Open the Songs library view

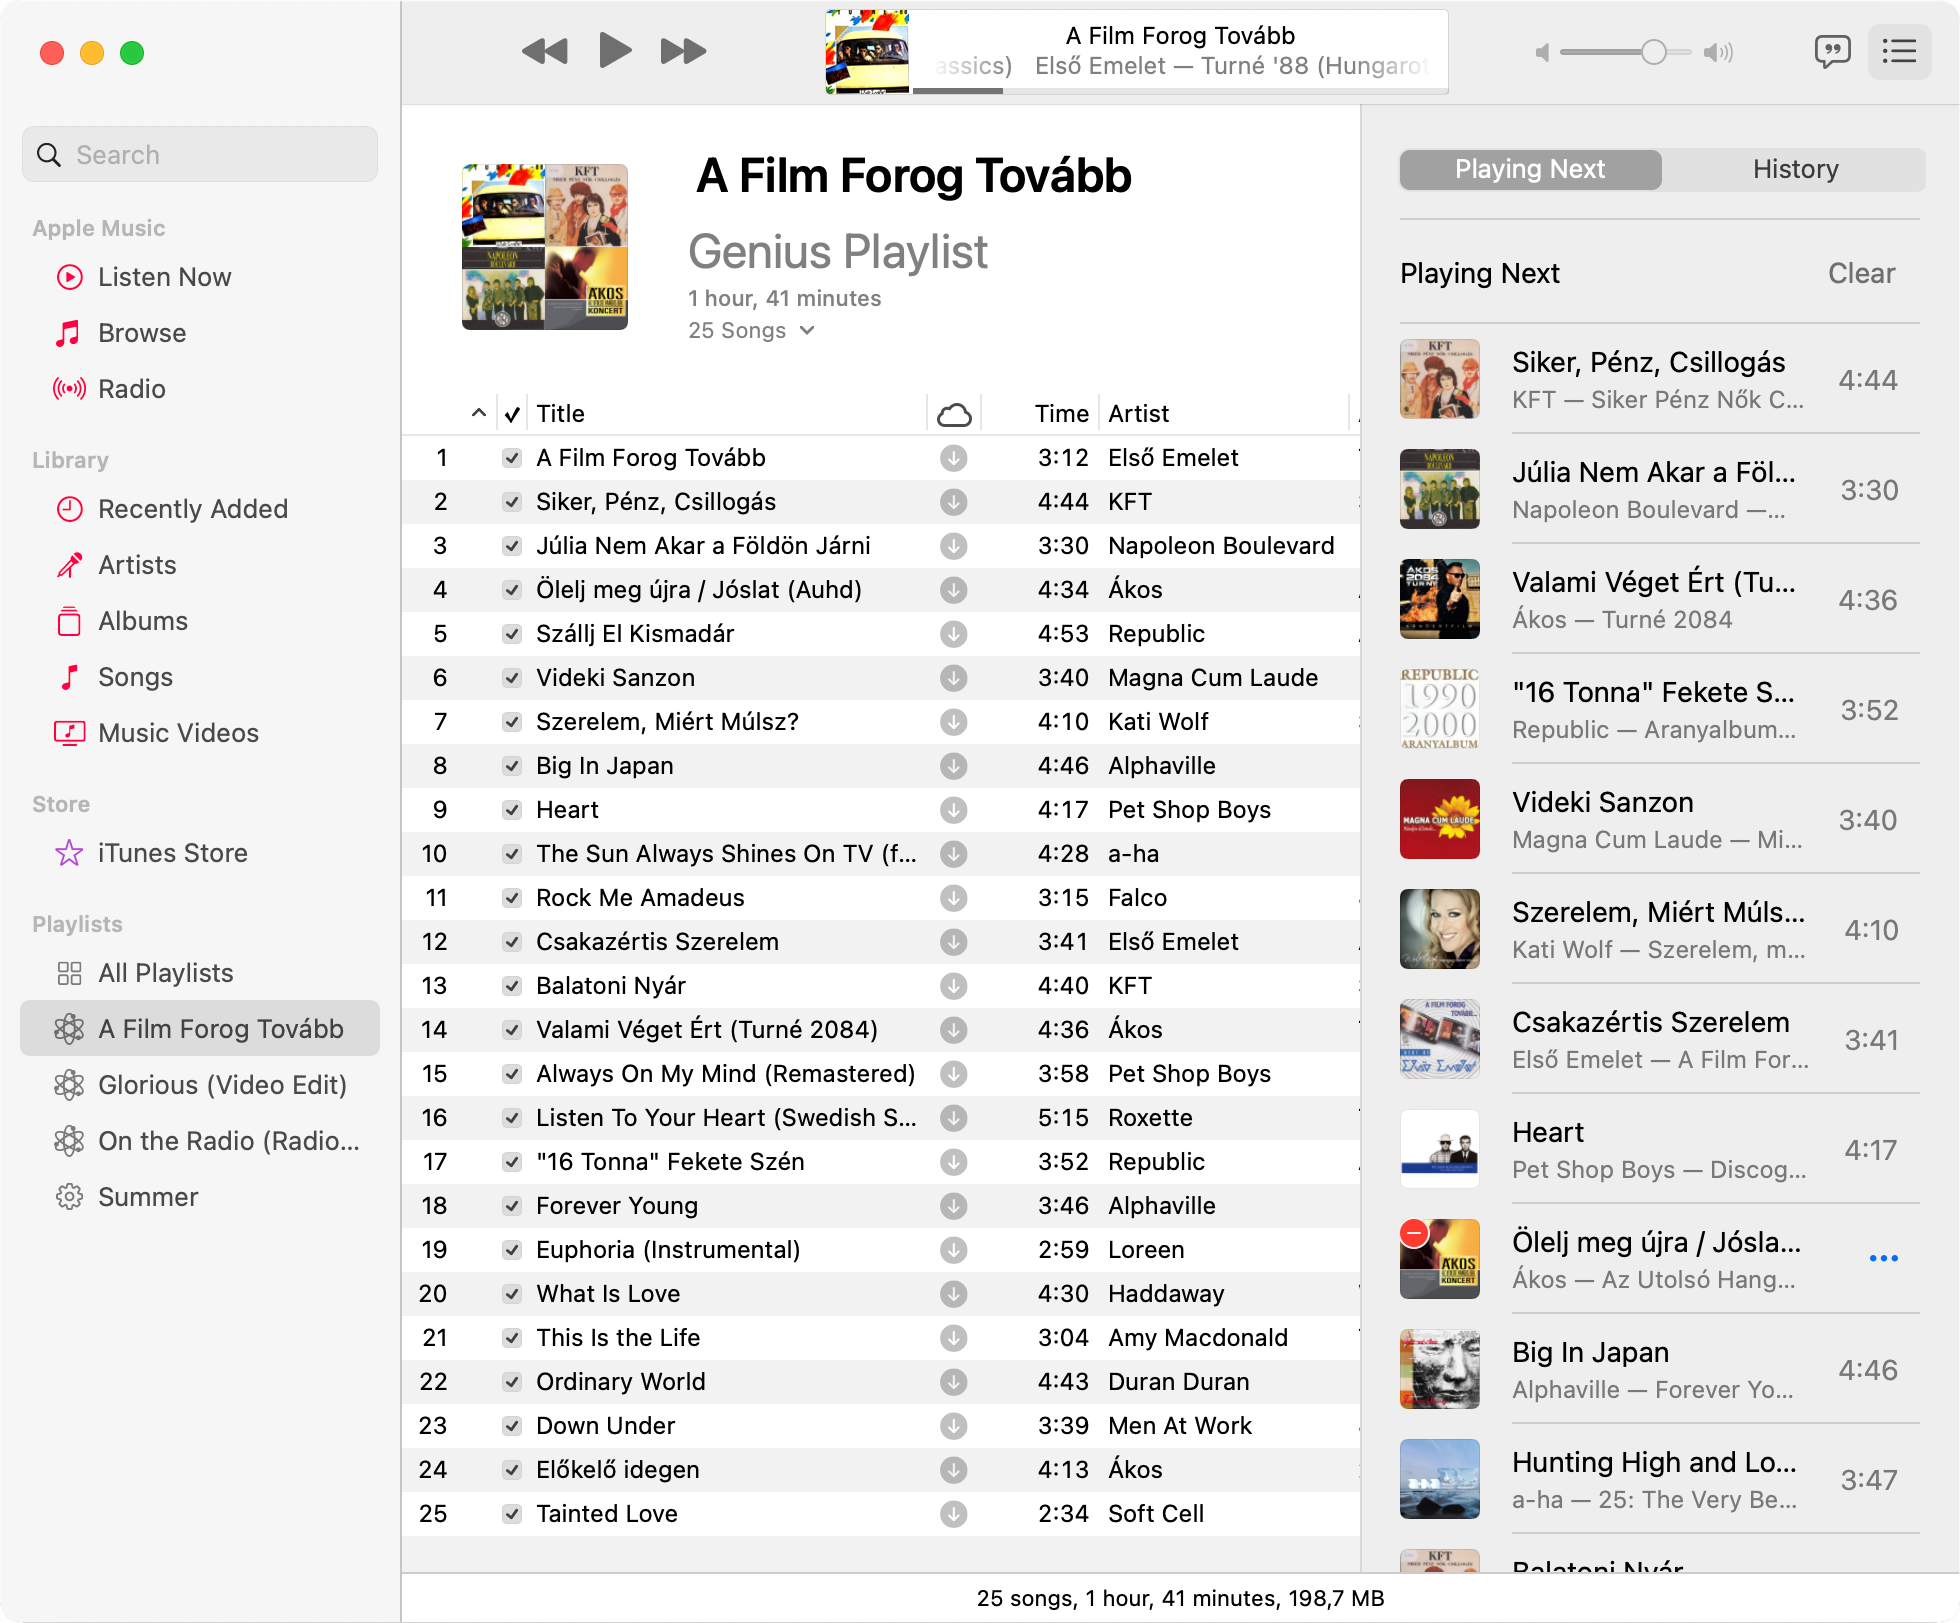click(200, 677)
